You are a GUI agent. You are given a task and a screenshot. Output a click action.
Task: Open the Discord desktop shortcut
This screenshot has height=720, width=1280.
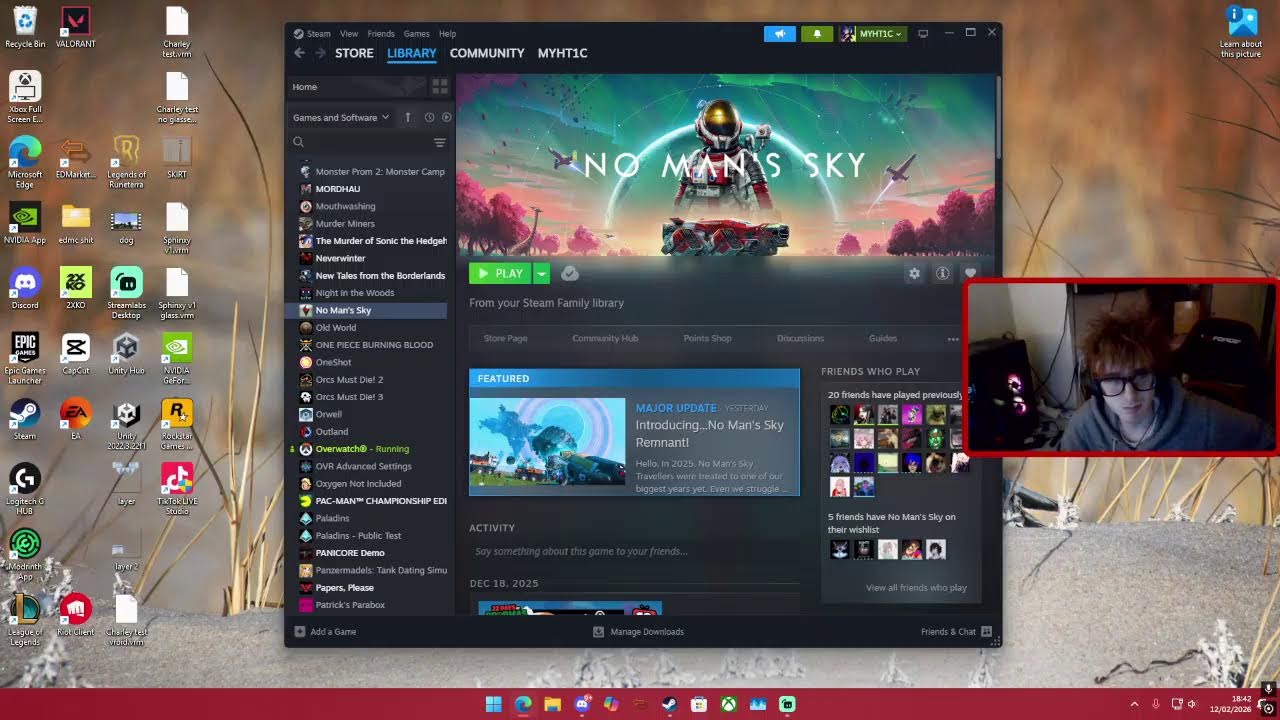tap(25, 289)
